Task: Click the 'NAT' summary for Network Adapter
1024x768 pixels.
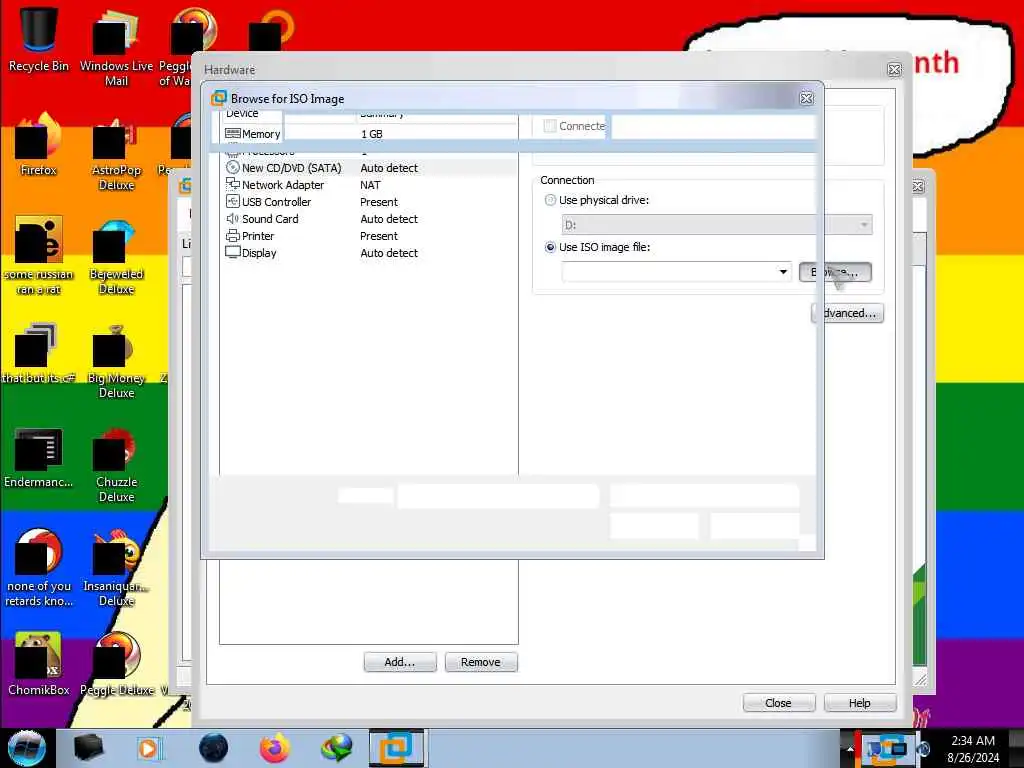Action: click(370, 185)
